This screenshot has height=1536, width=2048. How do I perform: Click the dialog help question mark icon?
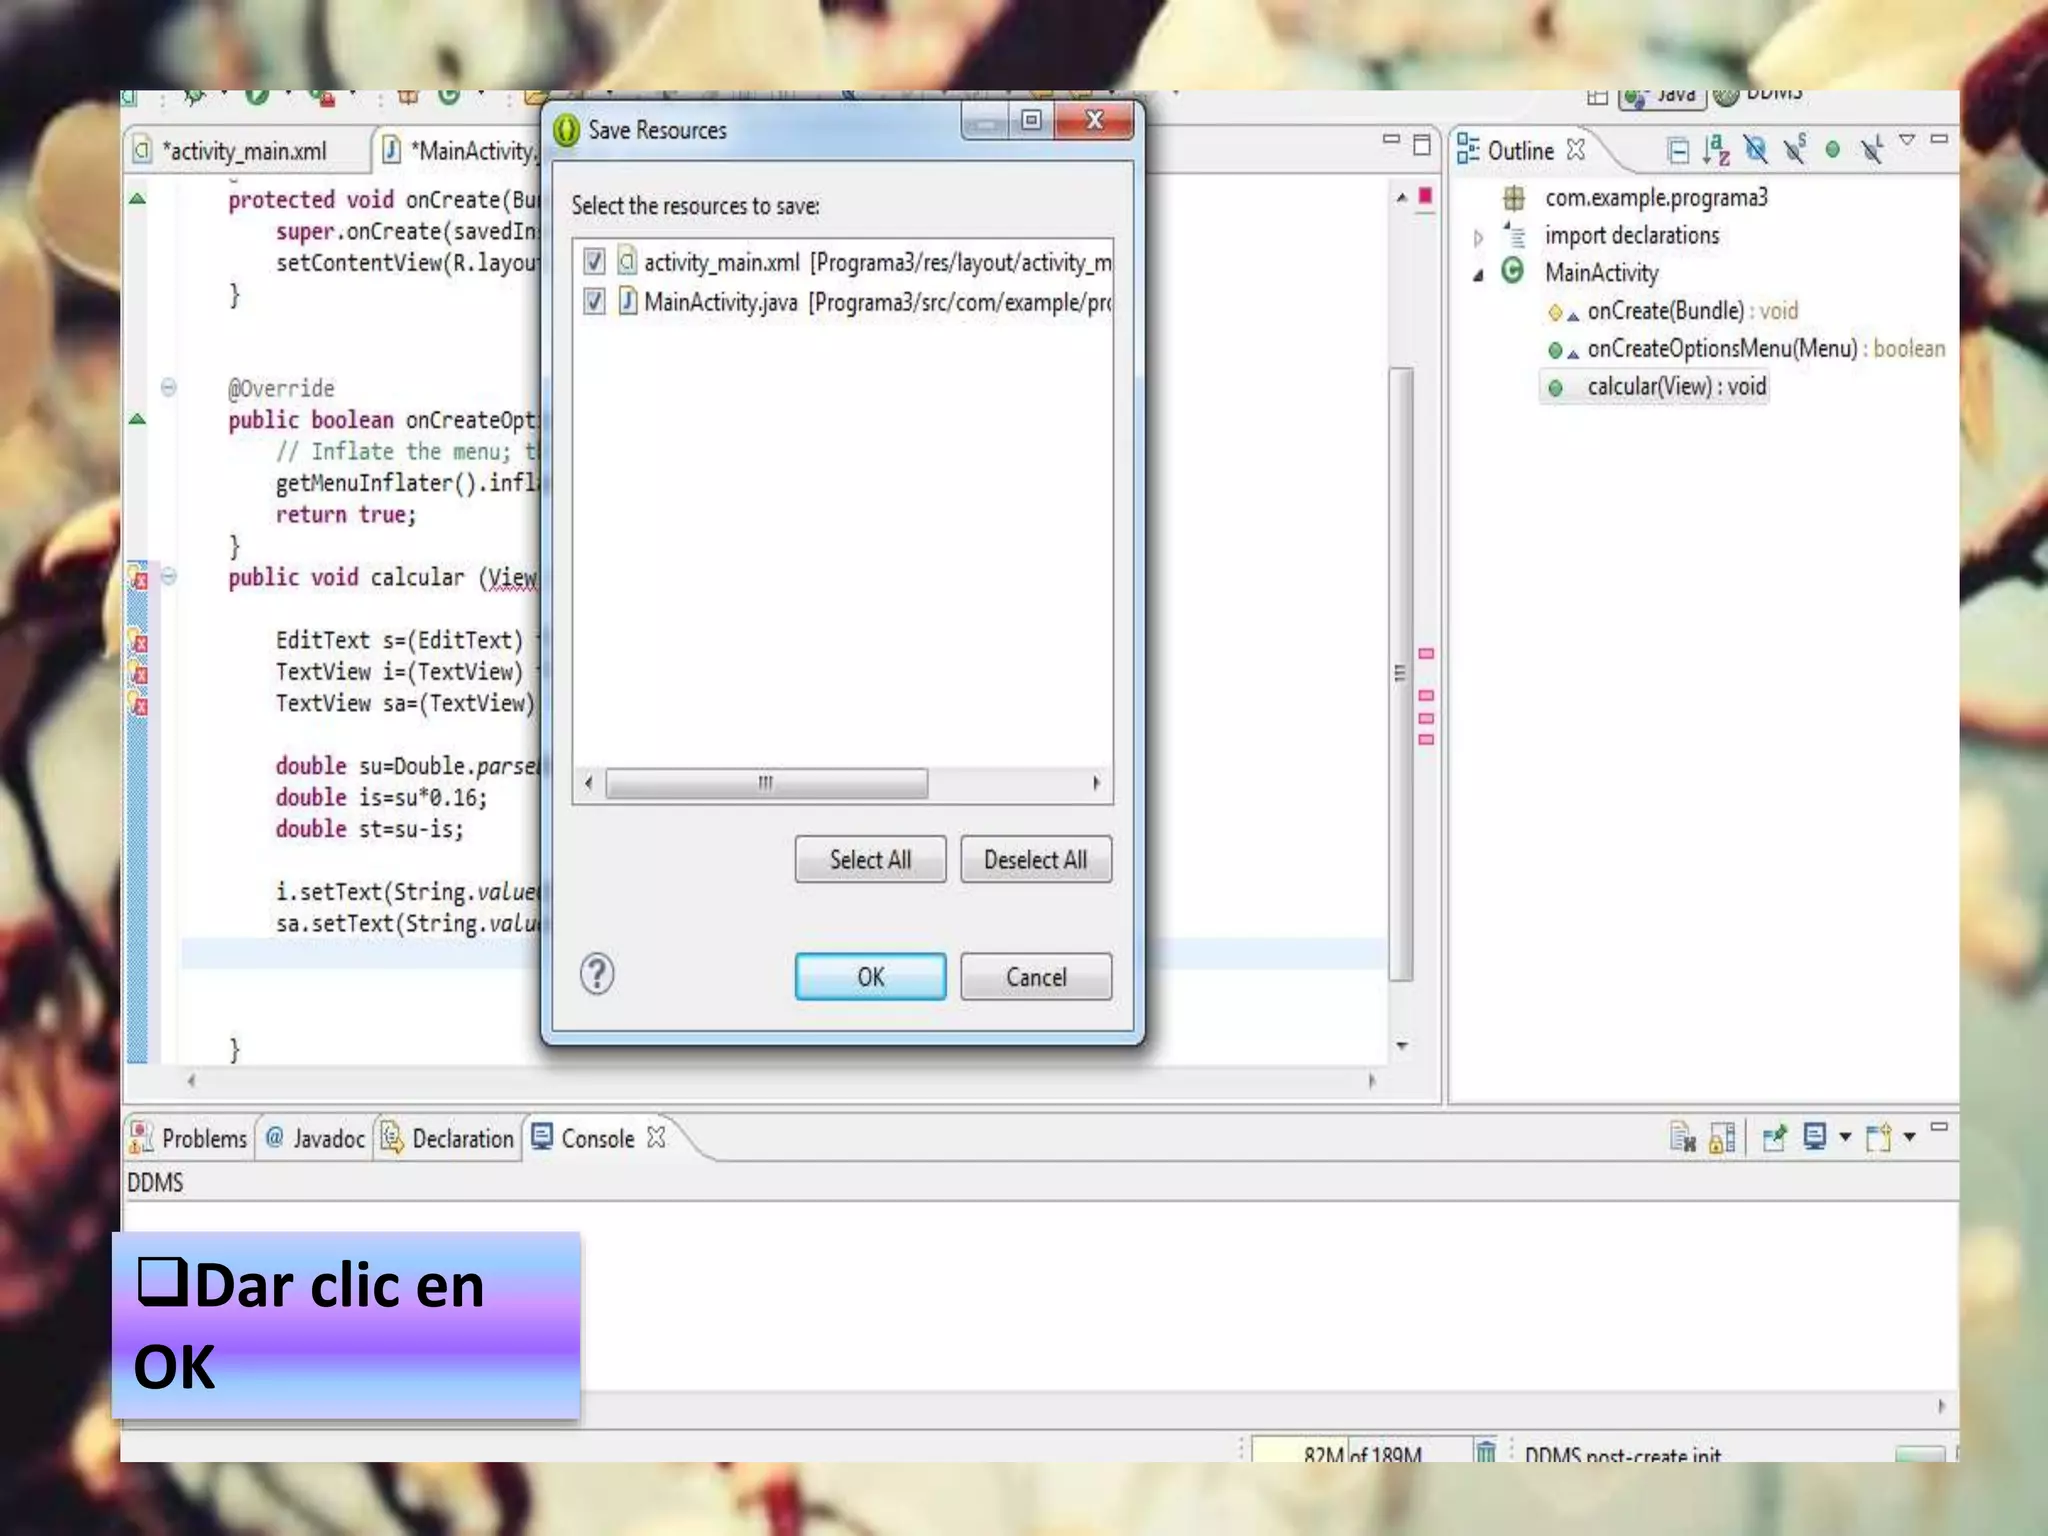[597, 974]
